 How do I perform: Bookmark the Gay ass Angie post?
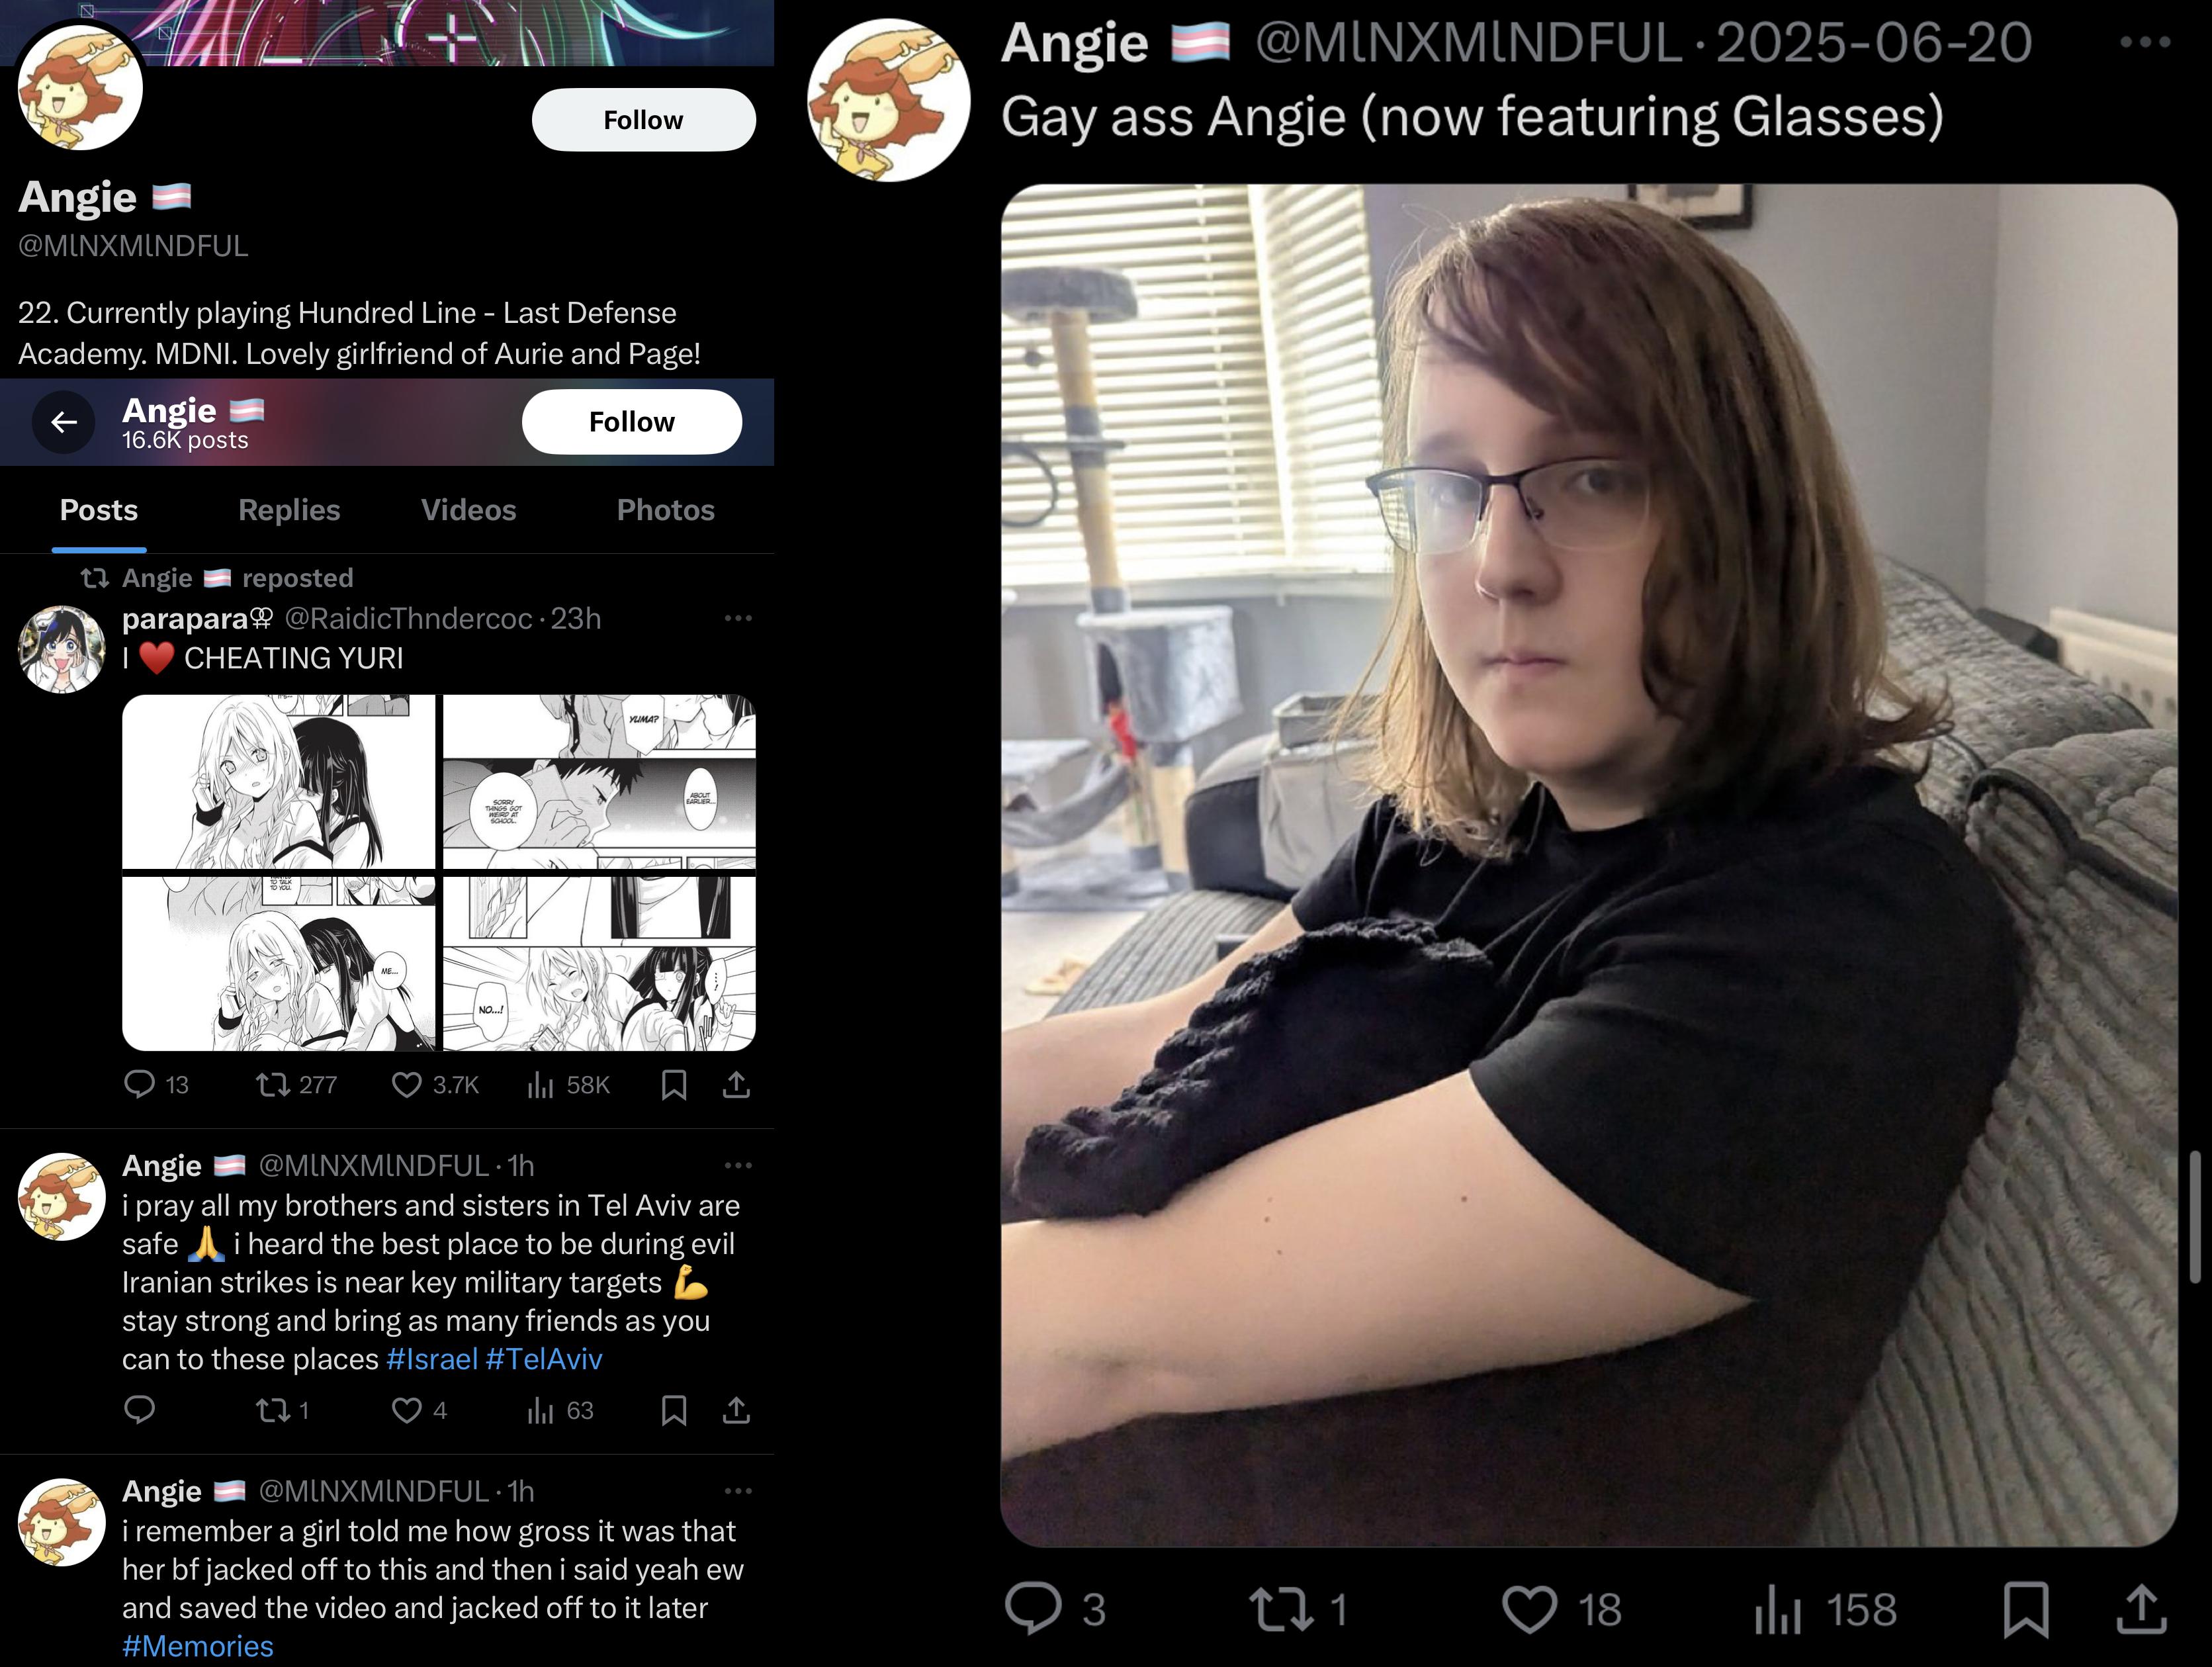[2025, 1610]
